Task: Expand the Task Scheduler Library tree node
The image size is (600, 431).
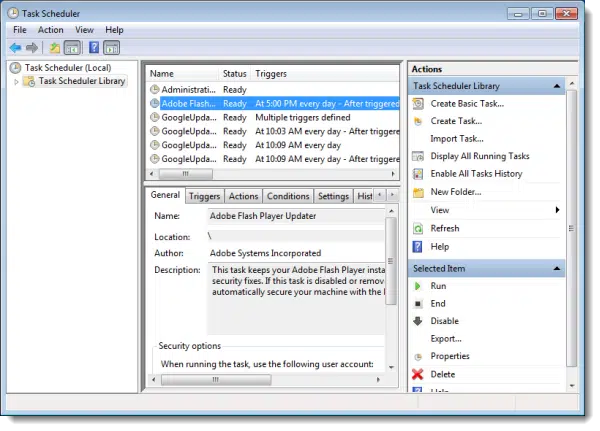Action: click(x=16, y=82)
